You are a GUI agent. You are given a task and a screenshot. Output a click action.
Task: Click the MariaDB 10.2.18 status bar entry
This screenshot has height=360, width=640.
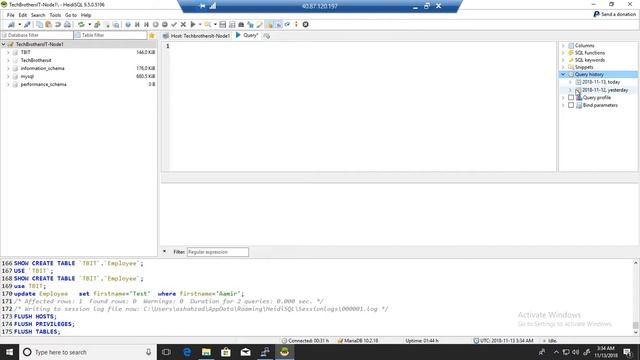coord(358,340)
